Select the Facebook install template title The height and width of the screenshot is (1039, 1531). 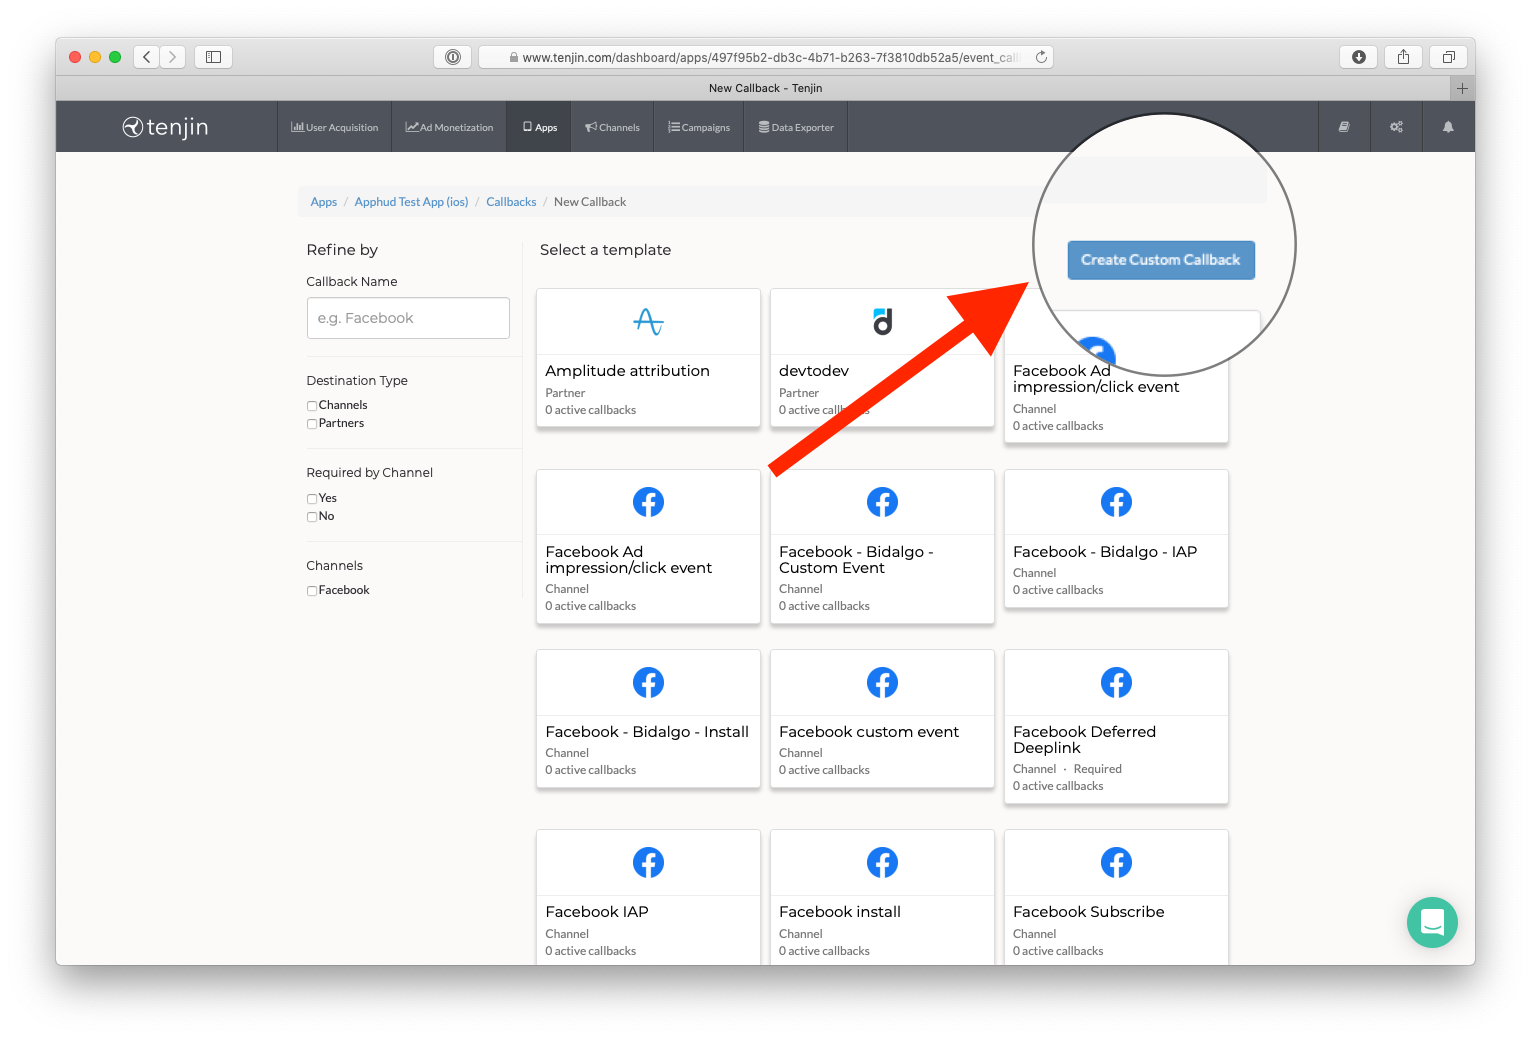[840, 912]
